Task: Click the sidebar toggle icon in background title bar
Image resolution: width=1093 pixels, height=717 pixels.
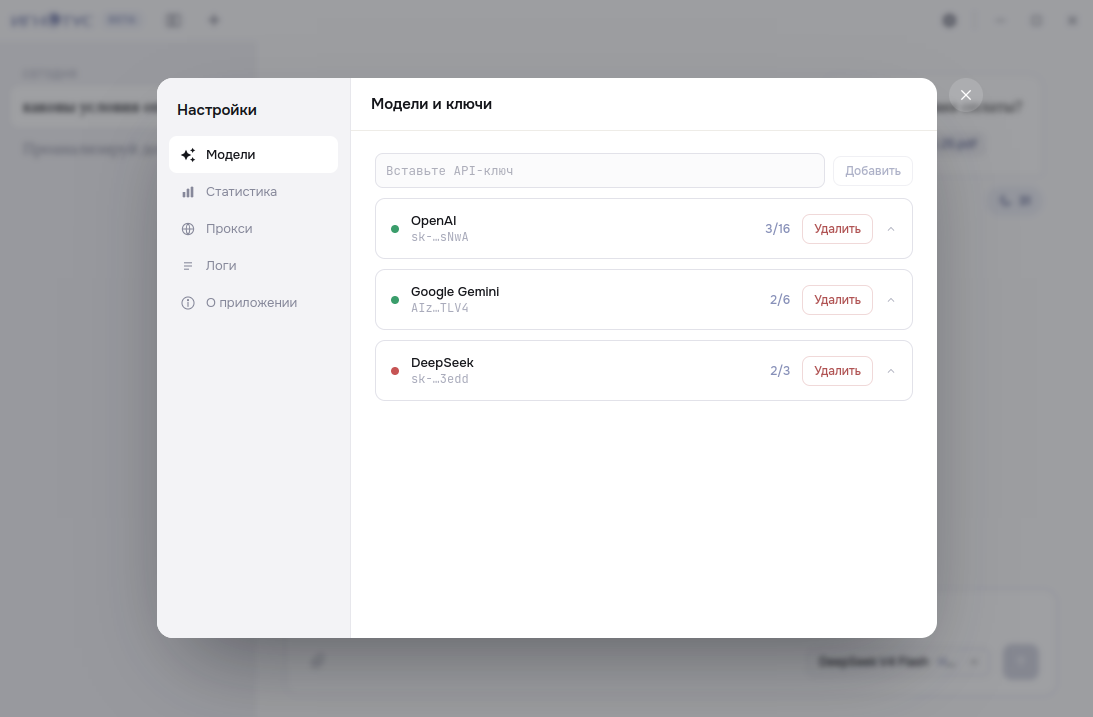Action: (174, 20)
